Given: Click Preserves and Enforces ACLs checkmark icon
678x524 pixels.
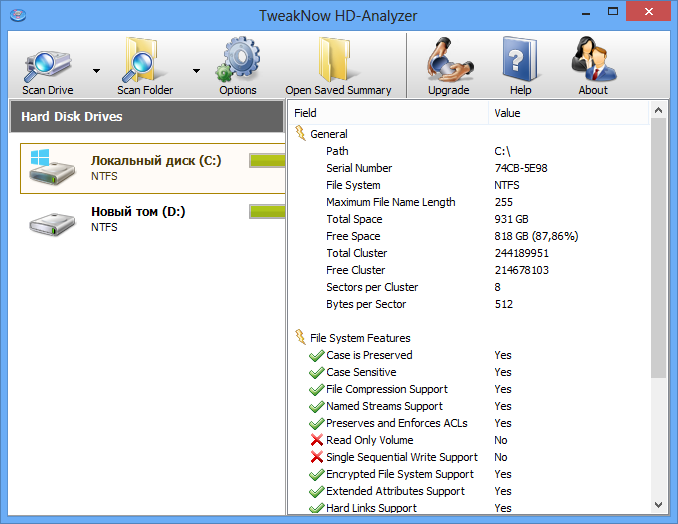Looking at the screenshot, I should [x=317, y=423].
